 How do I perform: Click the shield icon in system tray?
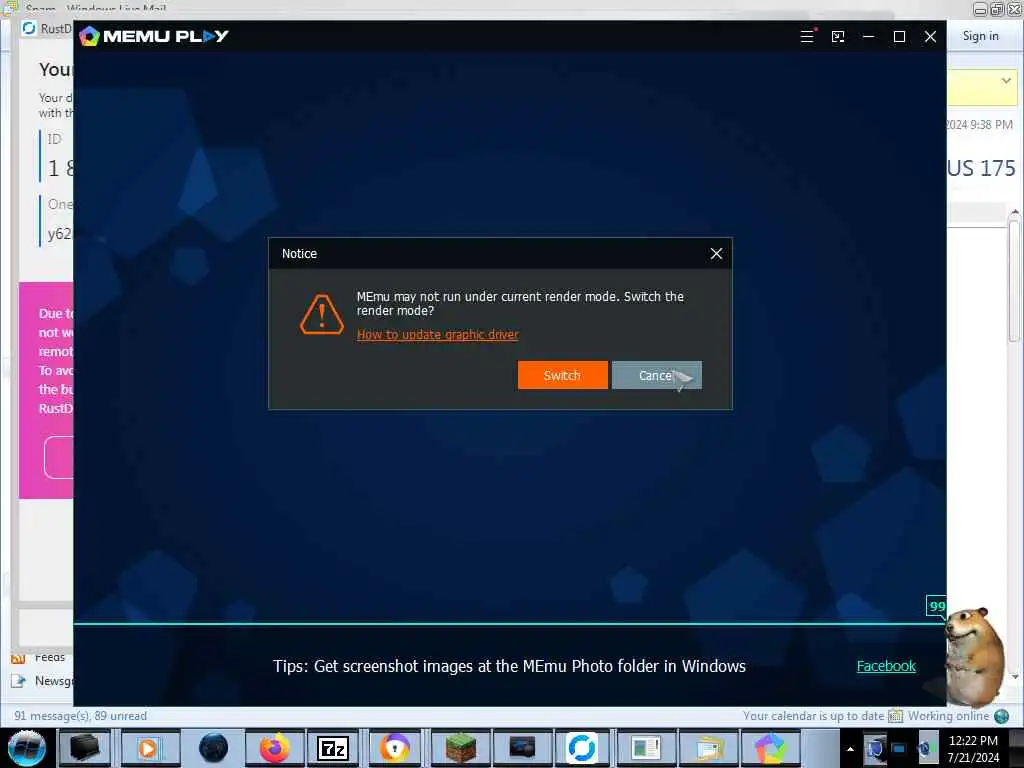click(874, 748)
